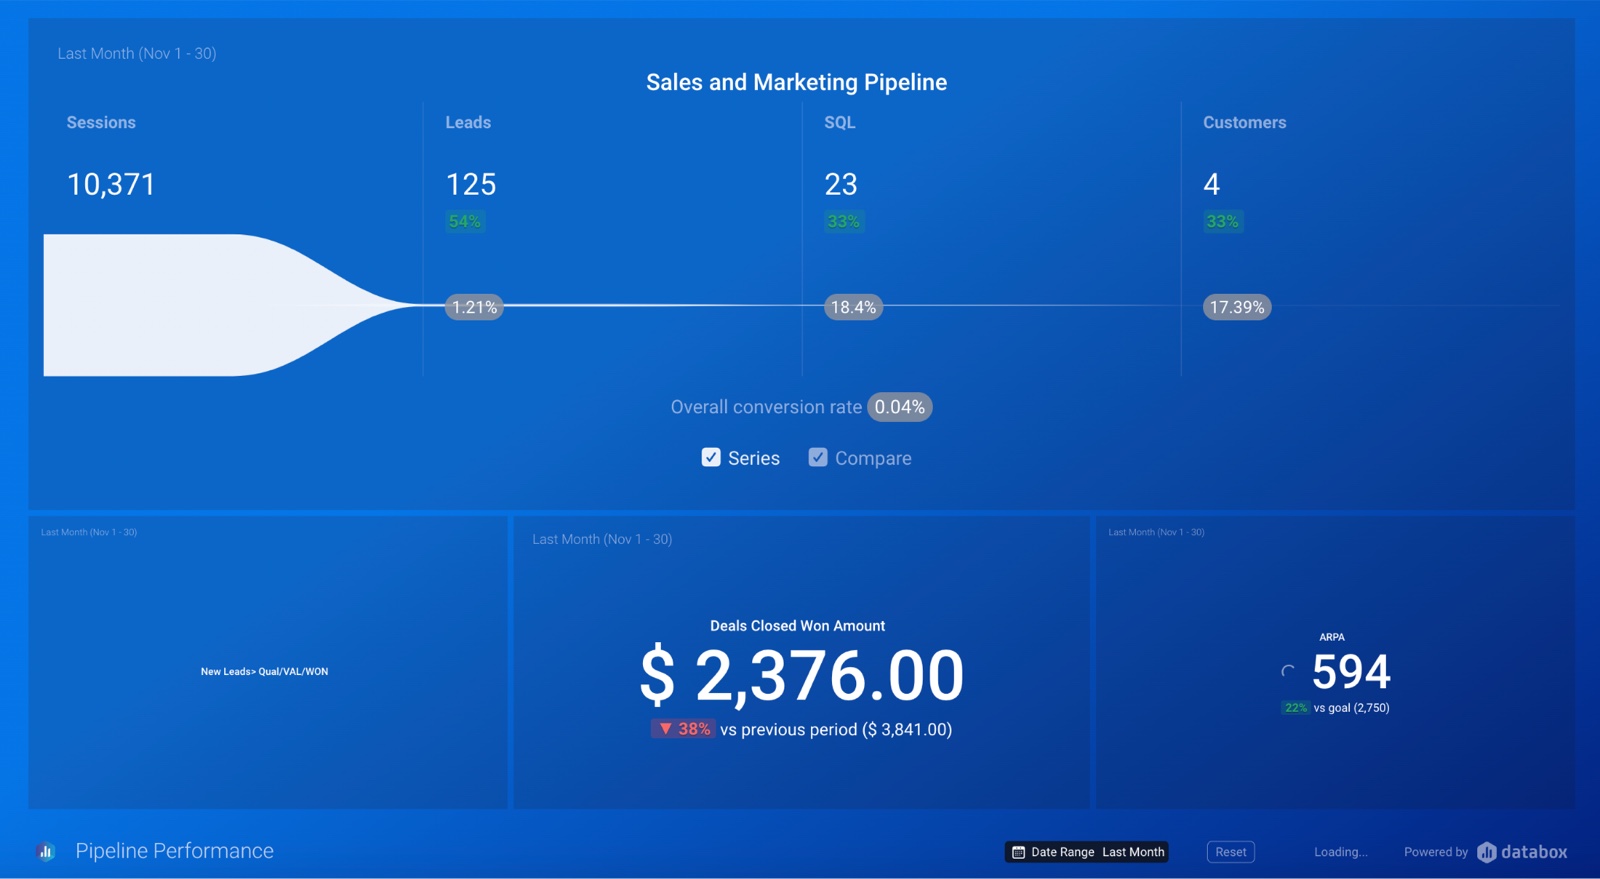Click the 10,371 sessions value
This screenshot has width=1600, height=879.
coord(111,184)
